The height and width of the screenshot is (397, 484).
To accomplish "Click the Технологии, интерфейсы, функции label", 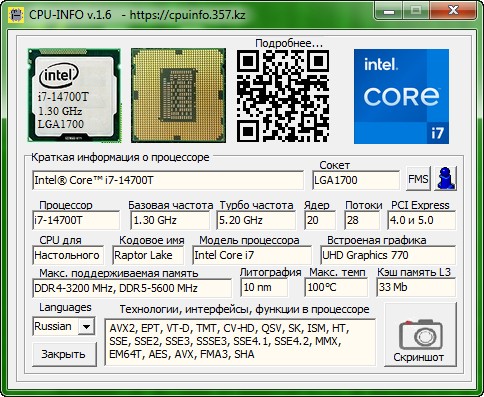I will [244, 310].
